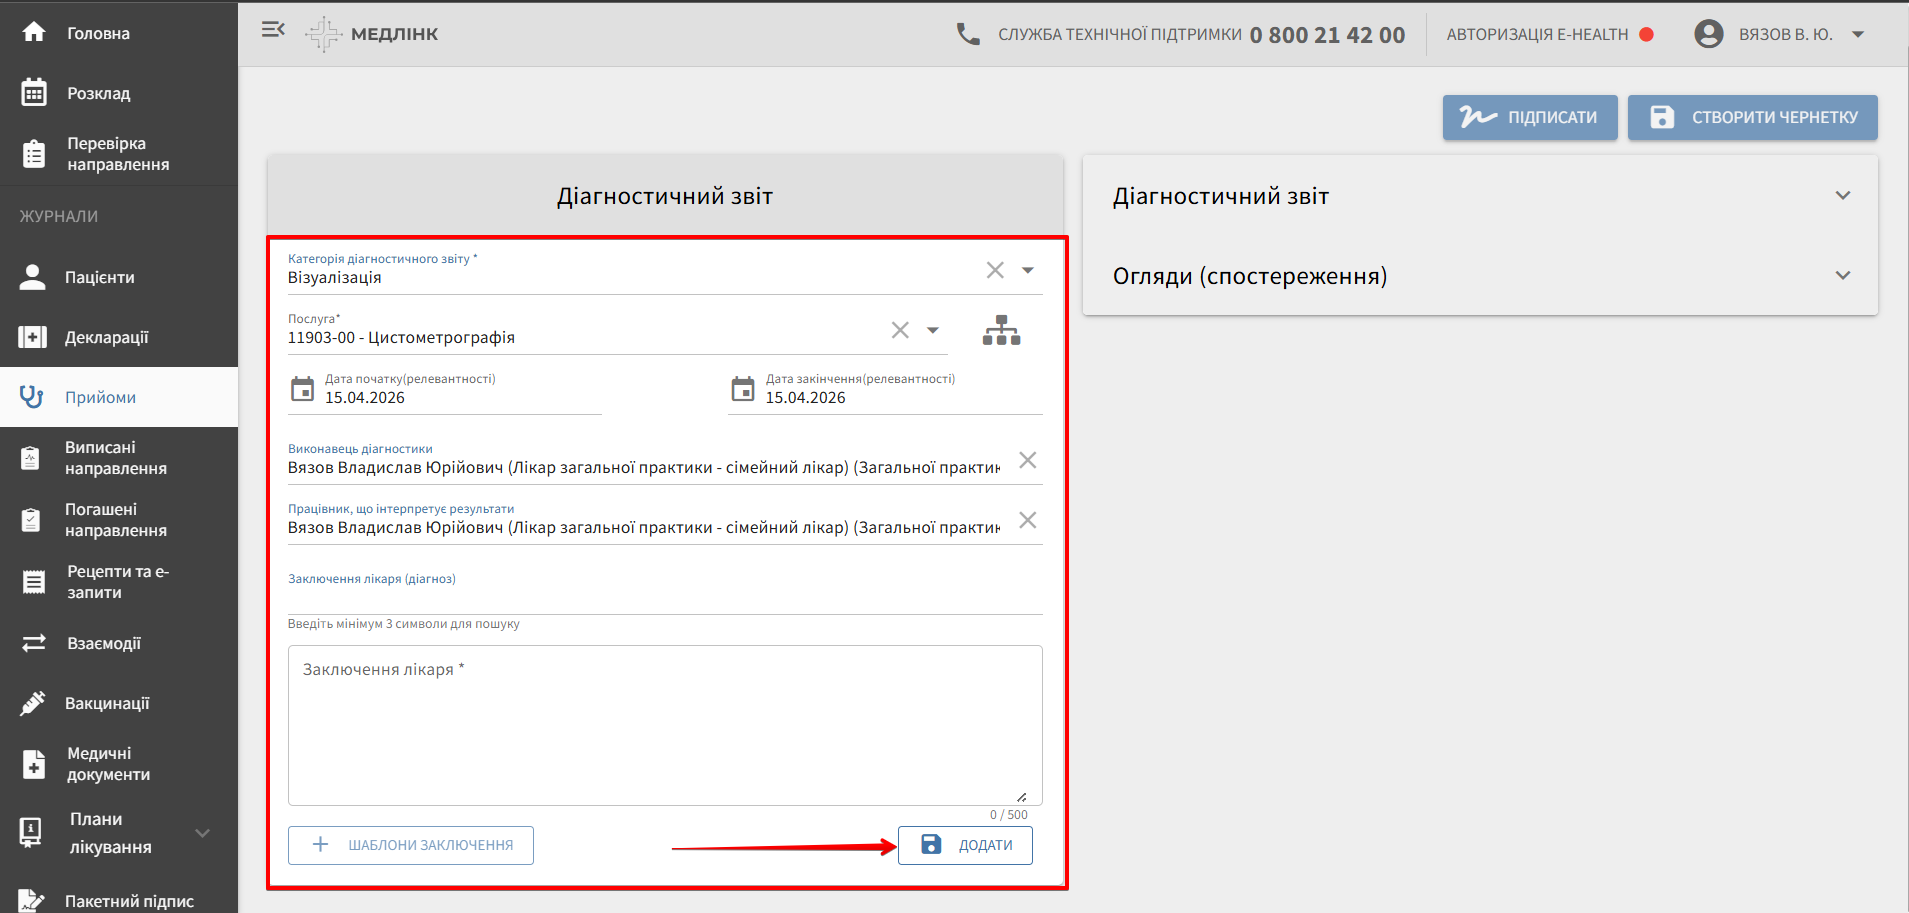This screenshot has width=1909, height=913.
Task: Clear the selected service Цистометрографія
Action: coord(900,330)
